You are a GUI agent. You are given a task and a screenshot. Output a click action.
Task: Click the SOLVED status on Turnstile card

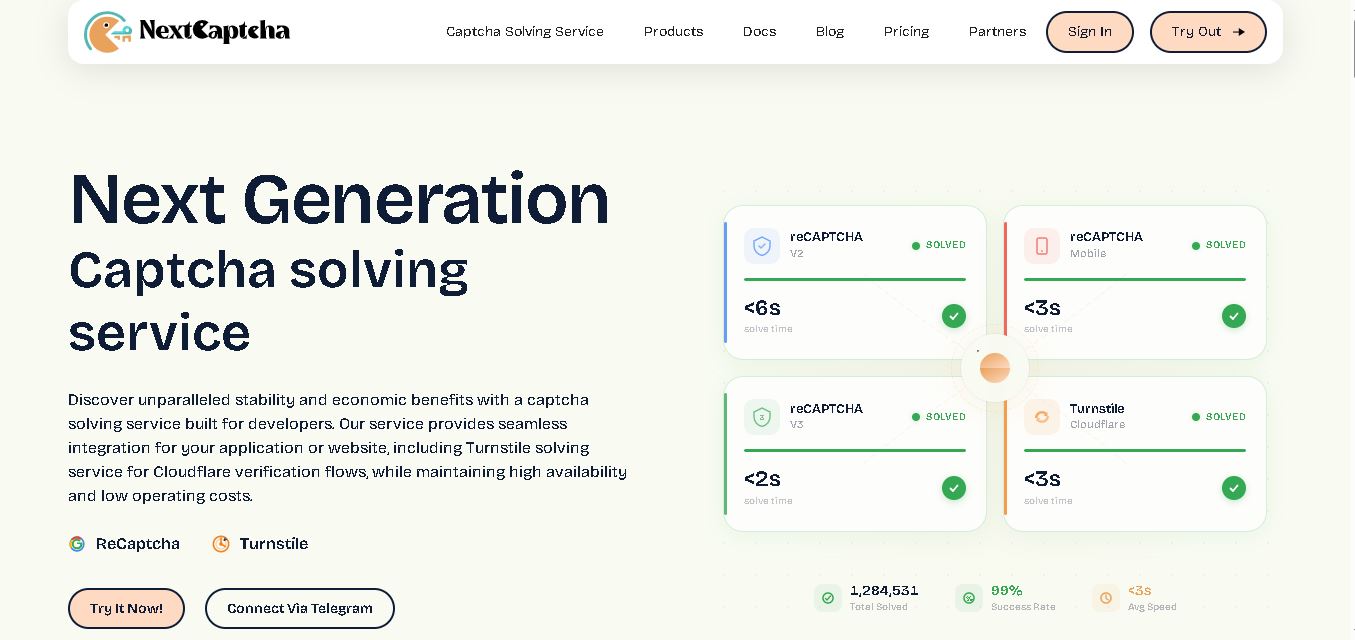(1219, 417)
